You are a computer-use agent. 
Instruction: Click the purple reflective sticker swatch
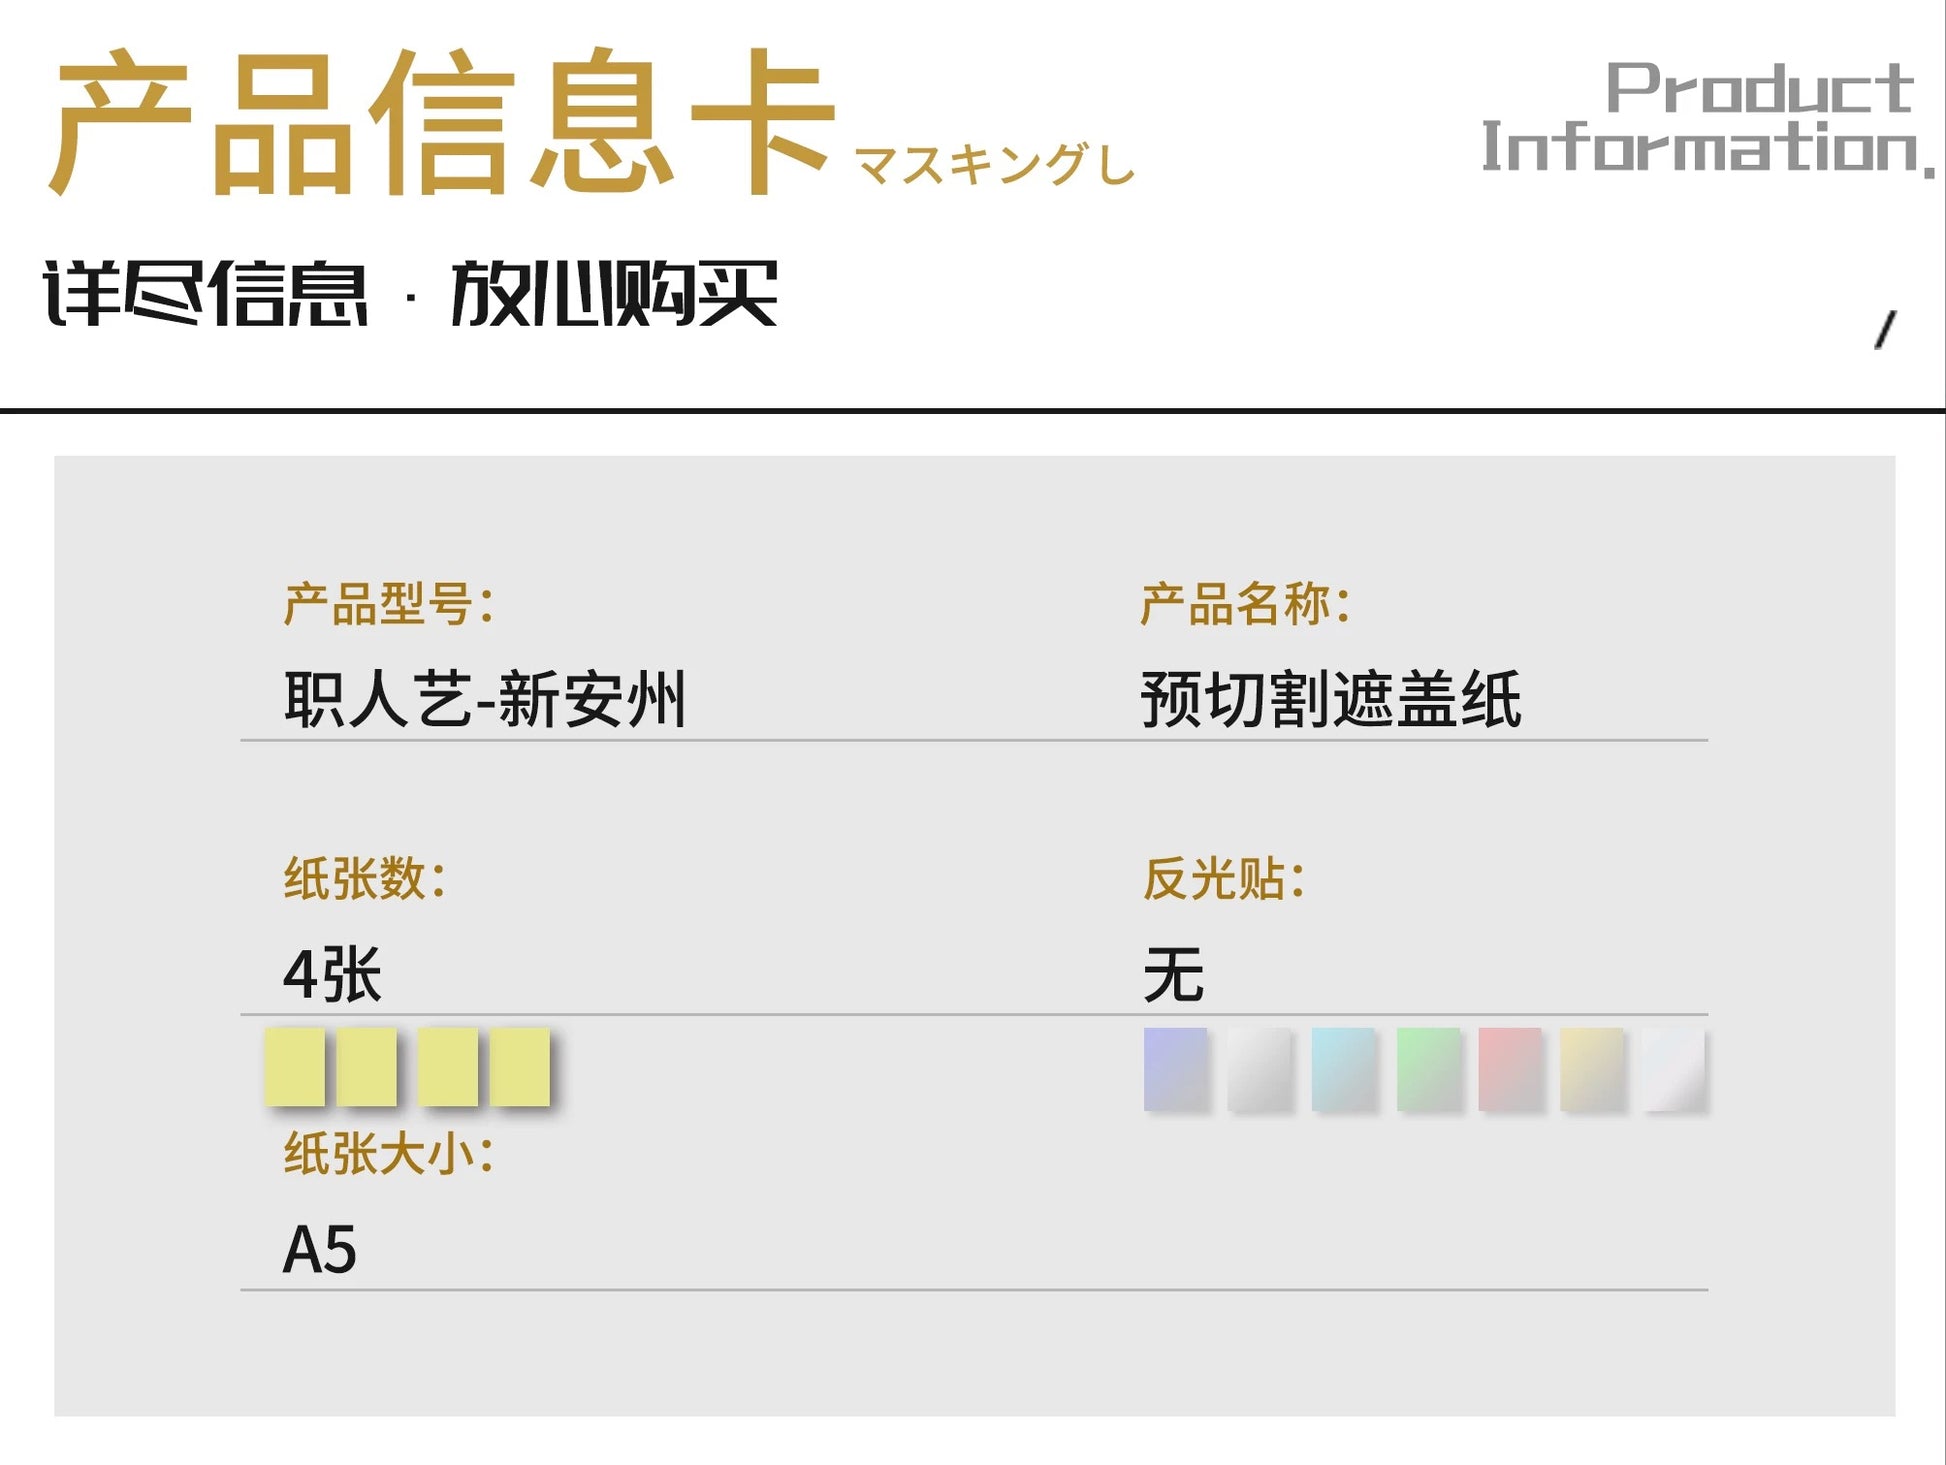coord(1175,1068)
